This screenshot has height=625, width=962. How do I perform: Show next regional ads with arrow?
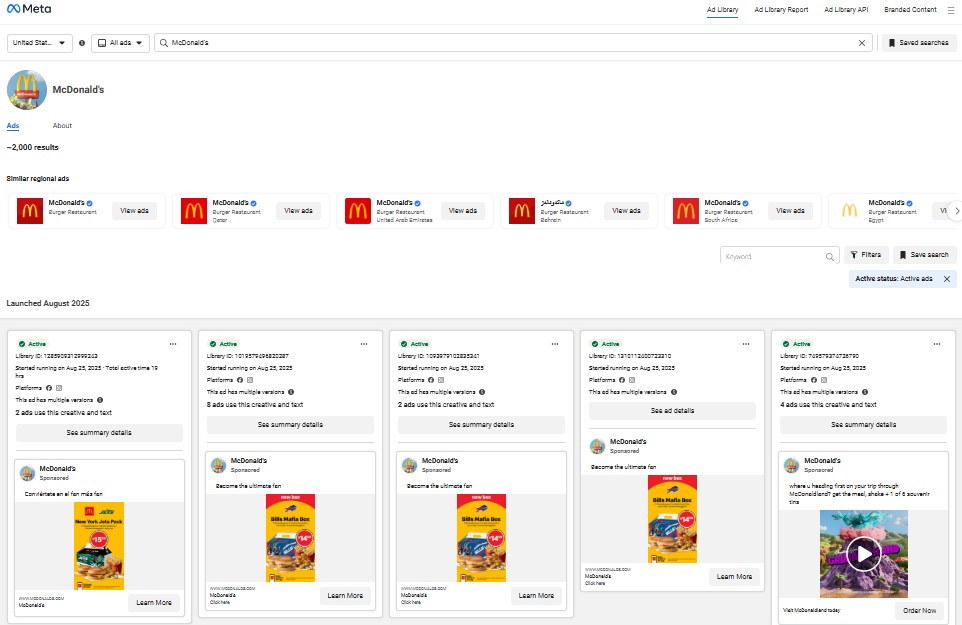click(955, 211)
